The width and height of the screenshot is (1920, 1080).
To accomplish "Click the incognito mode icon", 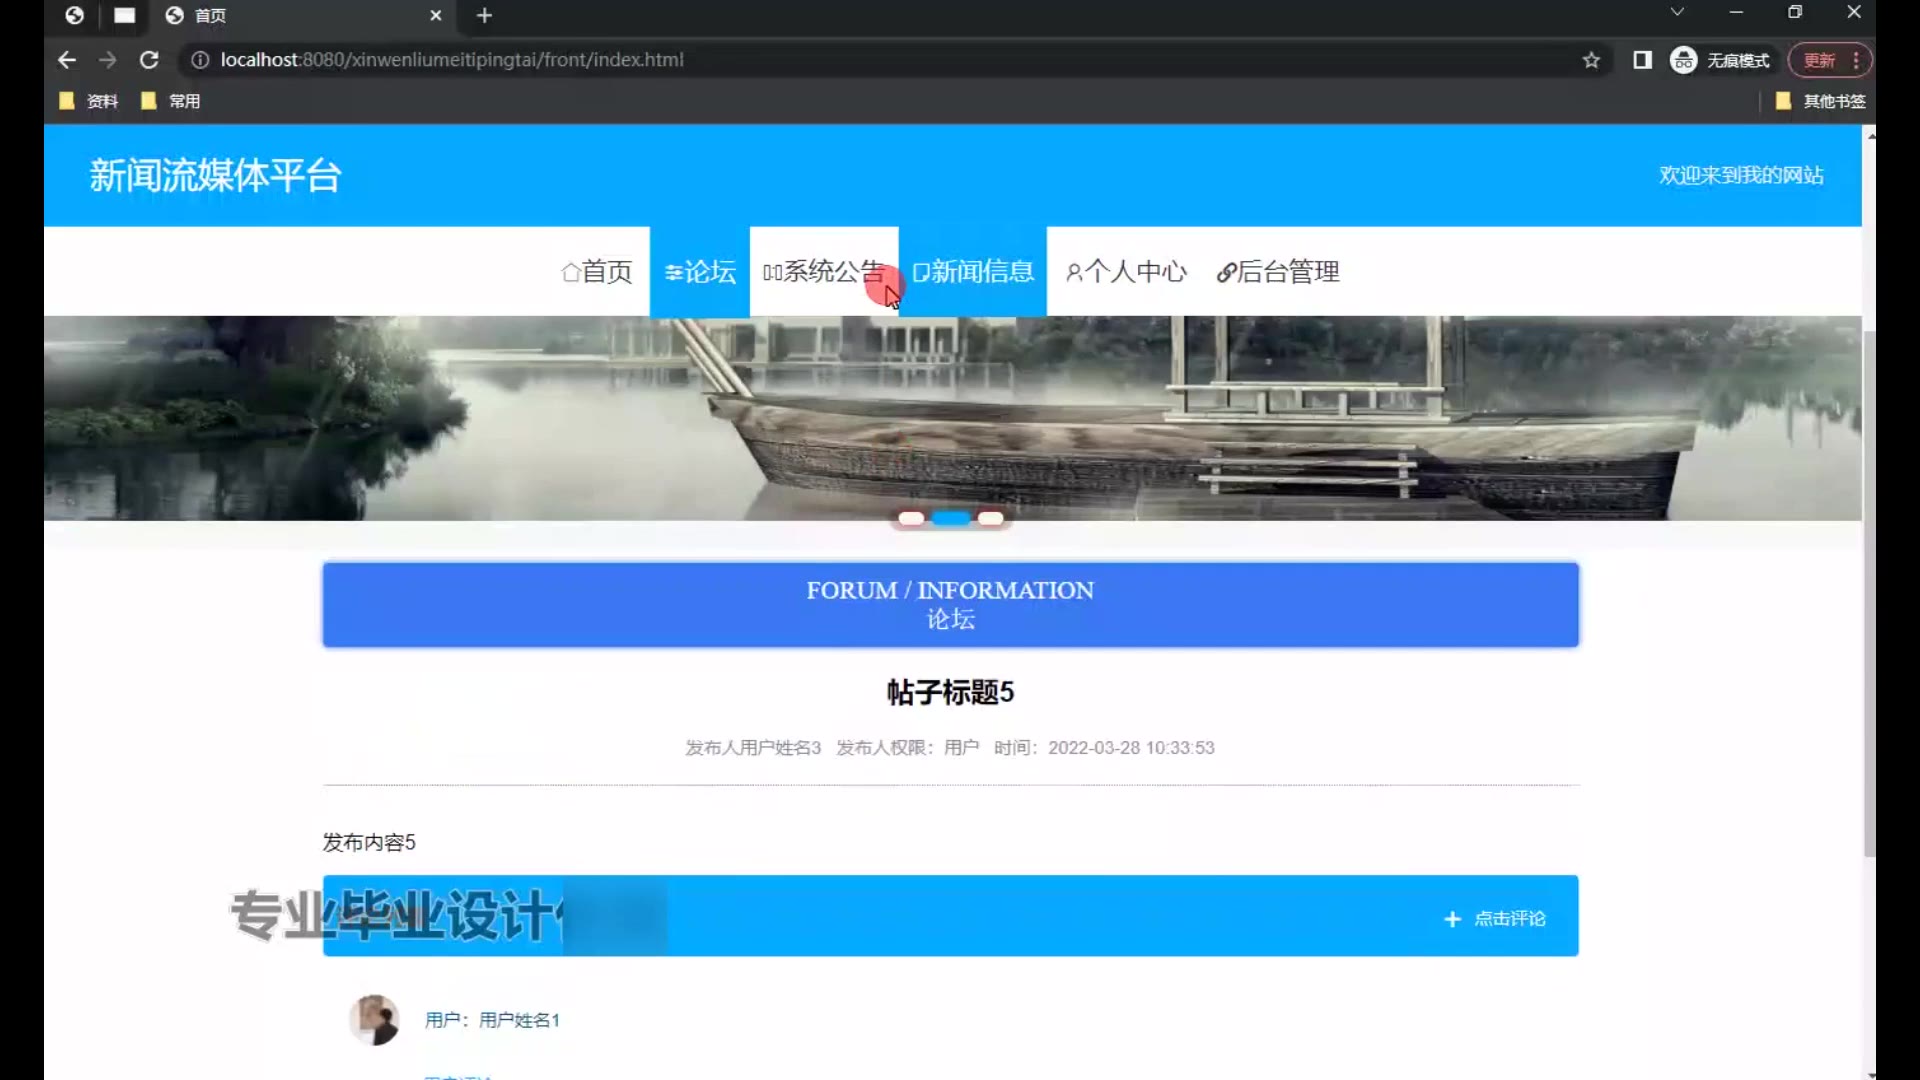I will click(x=1684, y=60).
